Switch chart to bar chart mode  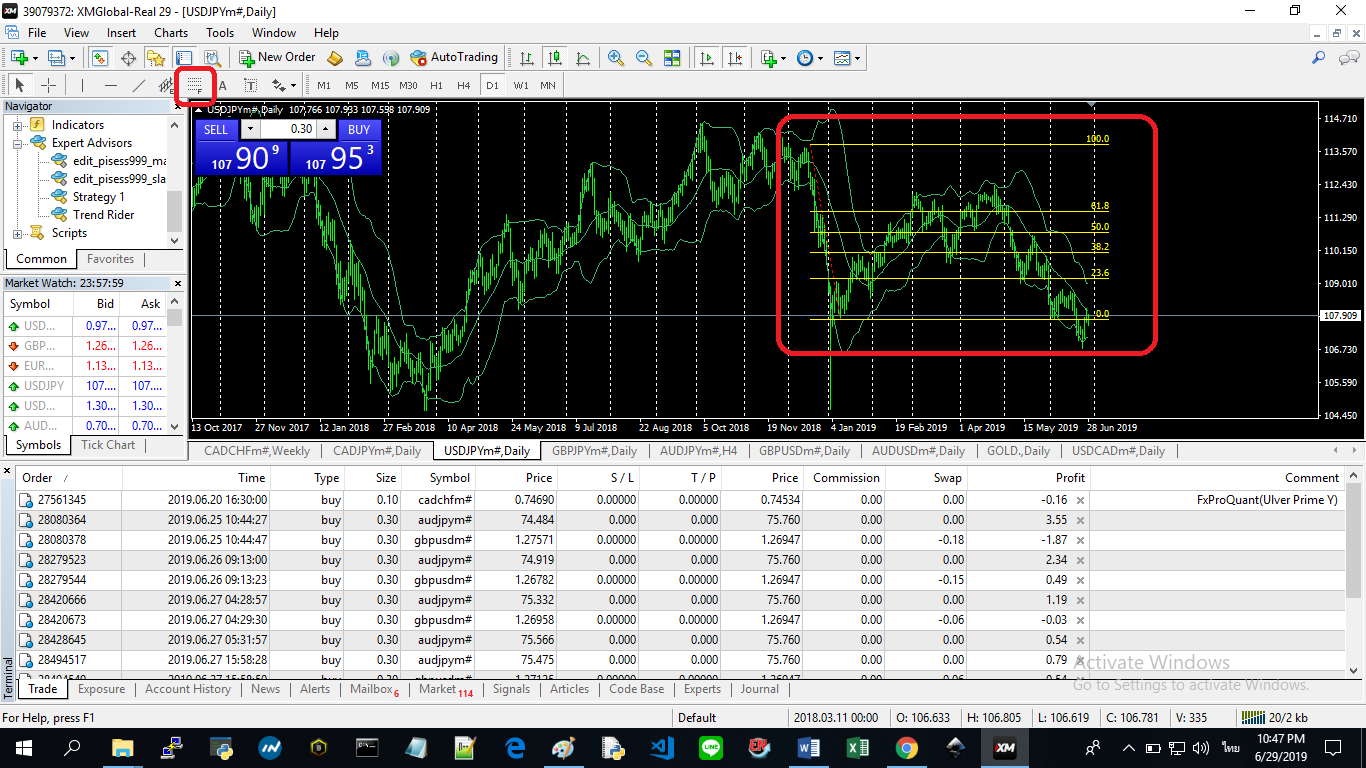tap(526, 58)
